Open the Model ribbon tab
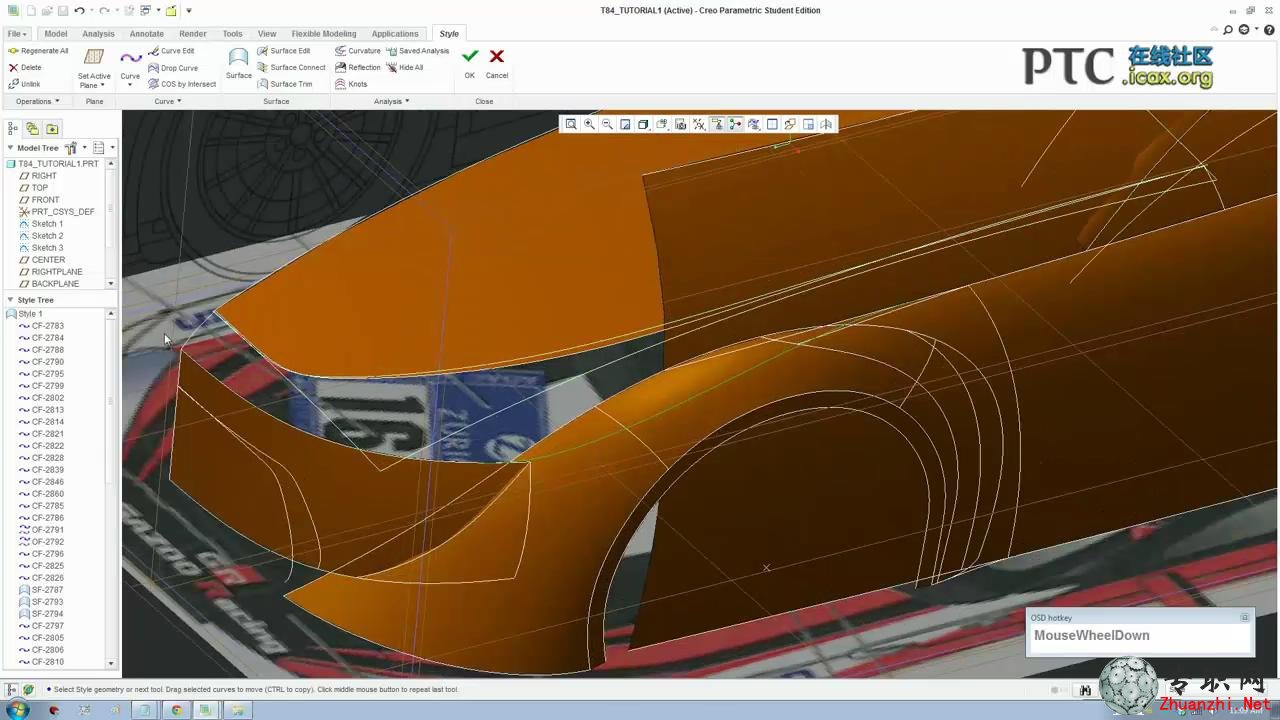1280x720 pixels. [55, 33]
